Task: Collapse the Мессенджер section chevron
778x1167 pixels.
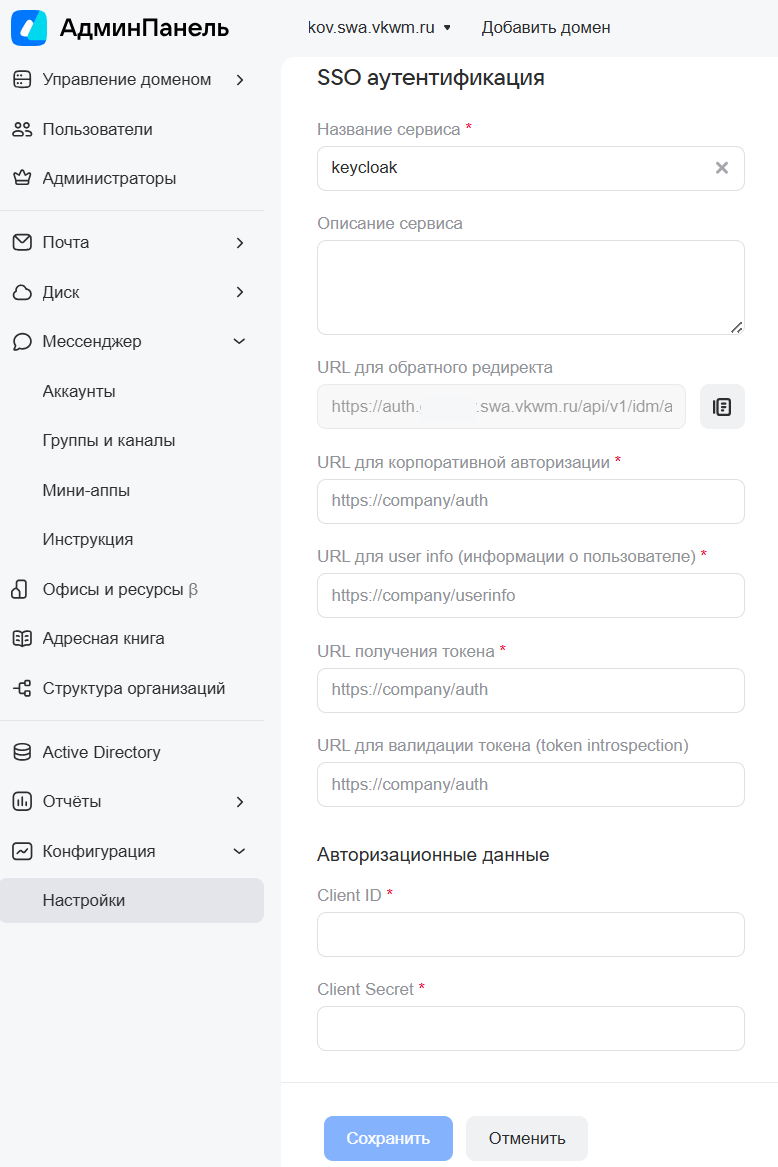Action: [x=240, y=342]
